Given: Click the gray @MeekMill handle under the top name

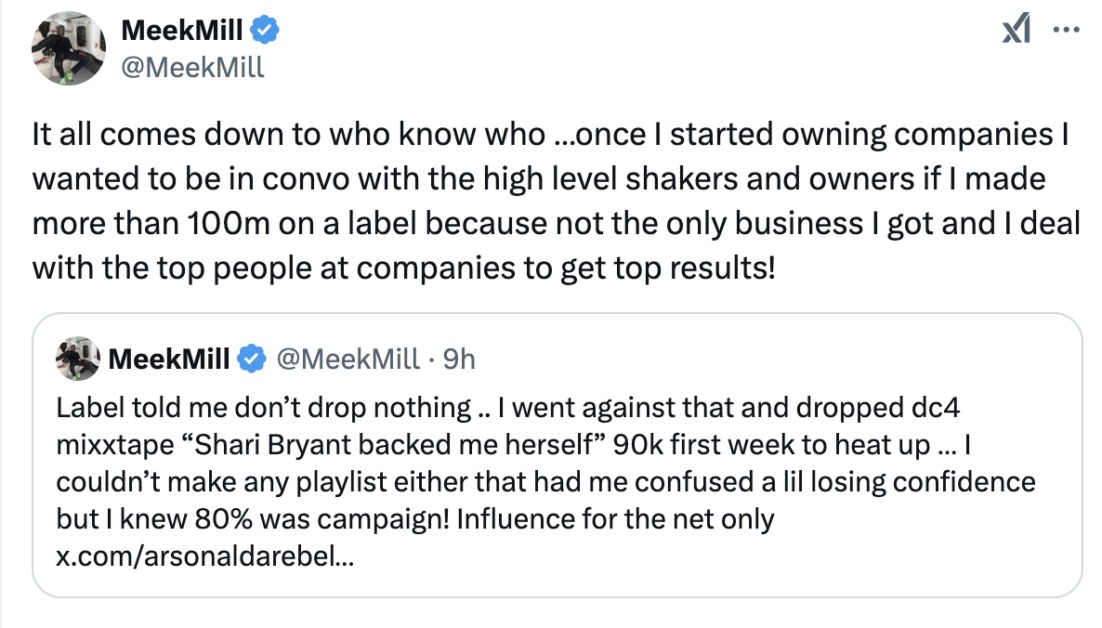Looking at the screenshot, I should [193, 67].
